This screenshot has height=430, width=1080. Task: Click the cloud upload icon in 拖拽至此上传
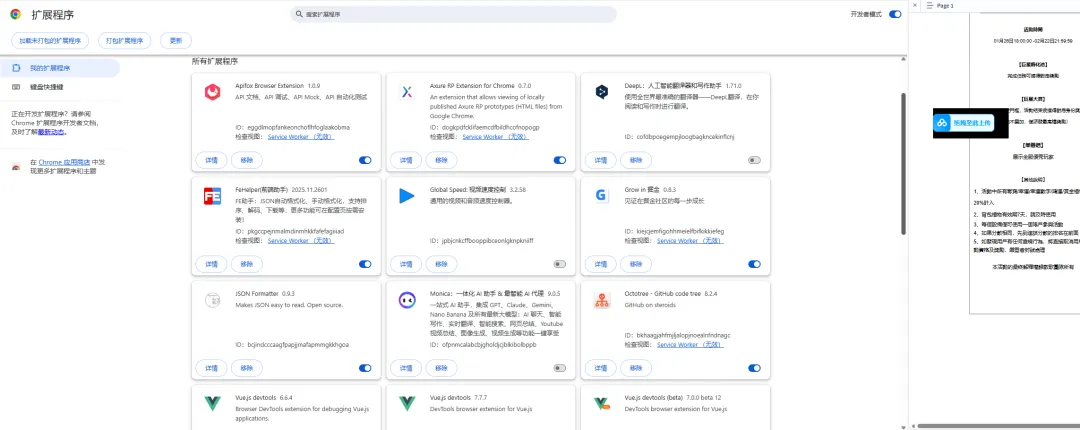[x=942, y=123]
